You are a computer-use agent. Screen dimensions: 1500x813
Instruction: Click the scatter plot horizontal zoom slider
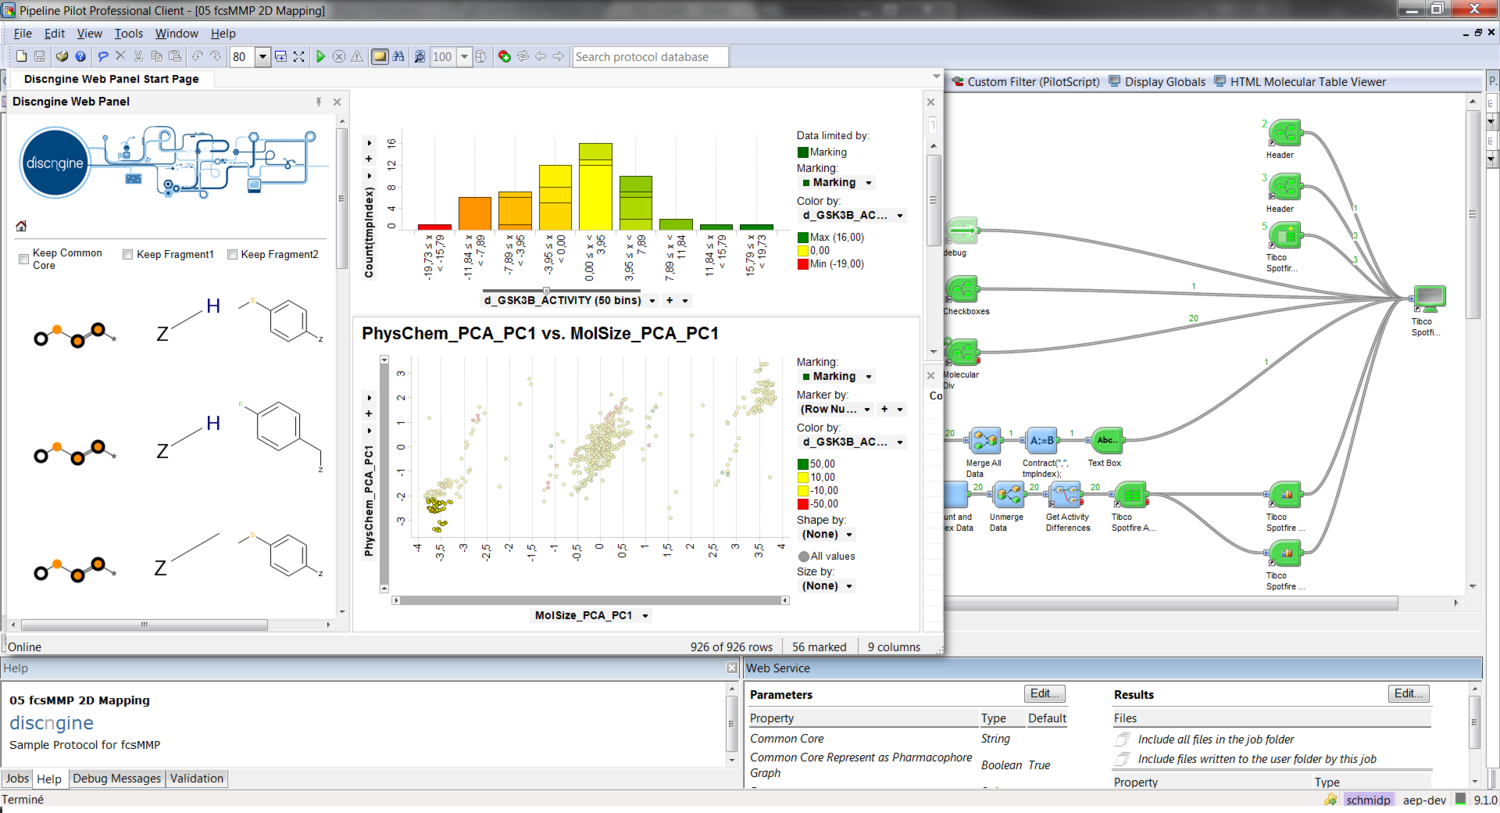coord(590,600)
